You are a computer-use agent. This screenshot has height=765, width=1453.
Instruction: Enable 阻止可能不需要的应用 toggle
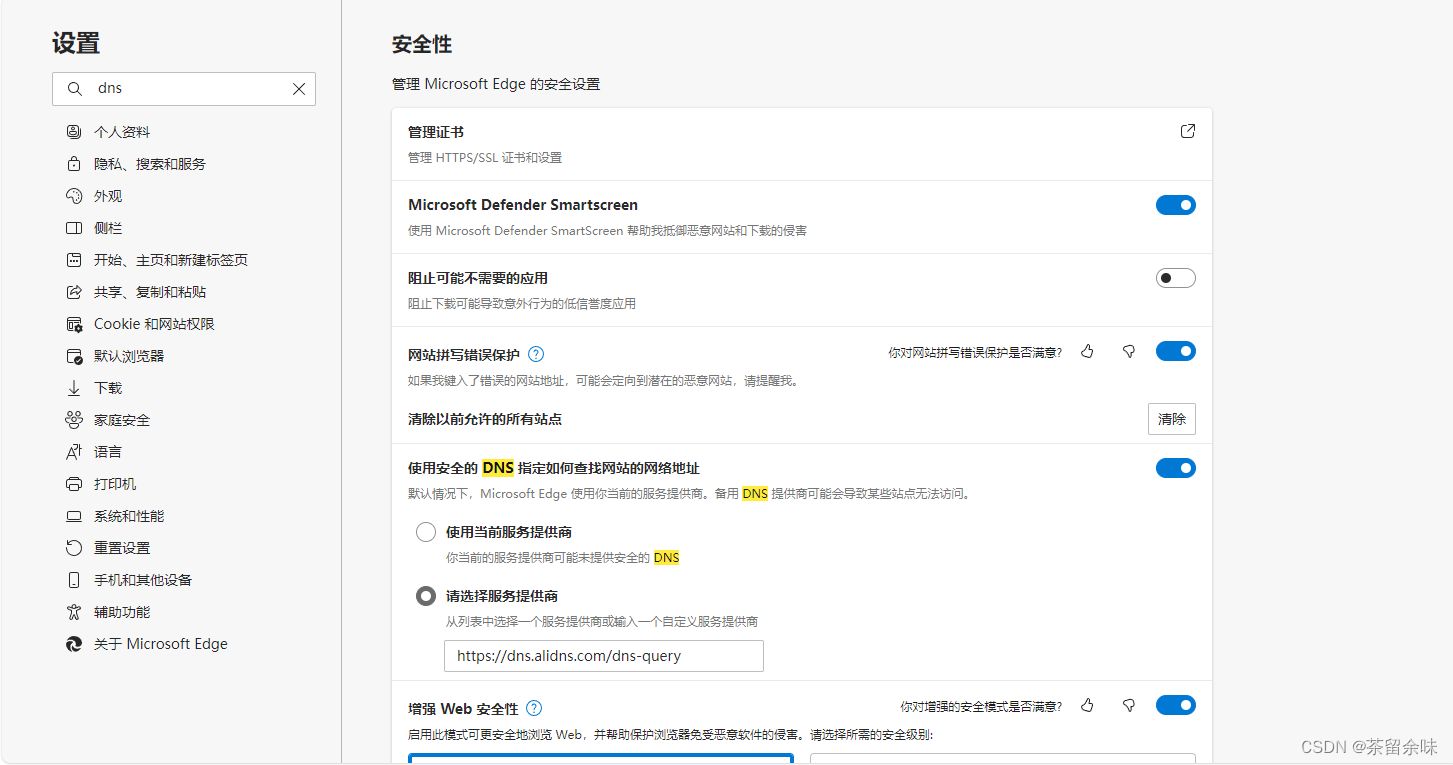coord(1176,278)
